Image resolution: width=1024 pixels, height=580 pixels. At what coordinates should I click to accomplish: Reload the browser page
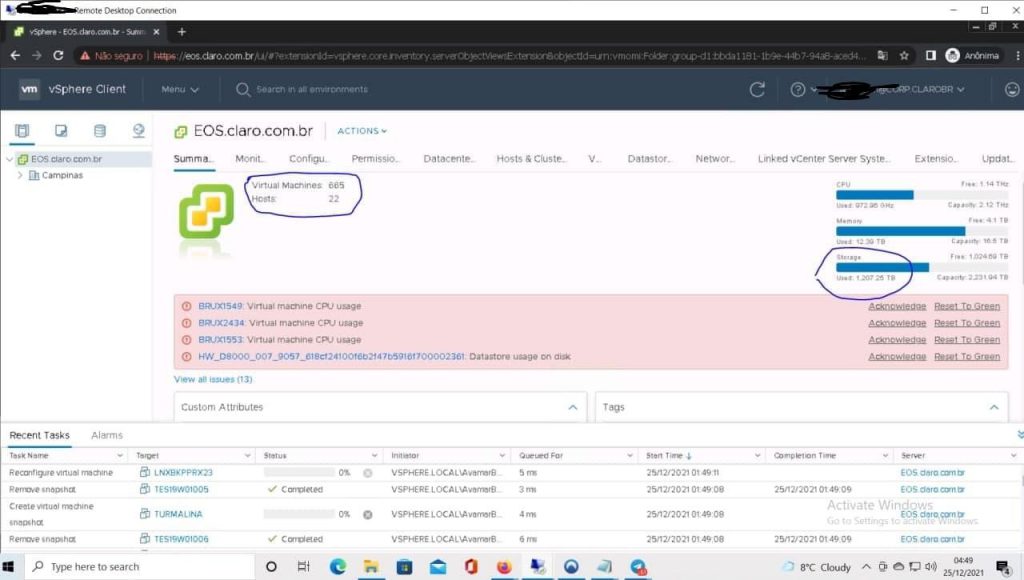pos(58,56)
